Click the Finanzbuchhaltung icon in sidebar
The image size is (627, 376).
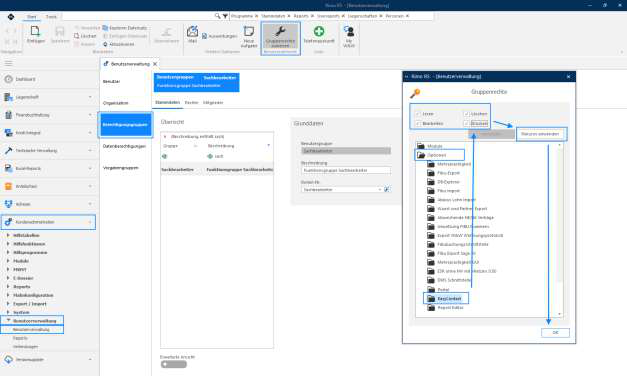coord(8,115)
